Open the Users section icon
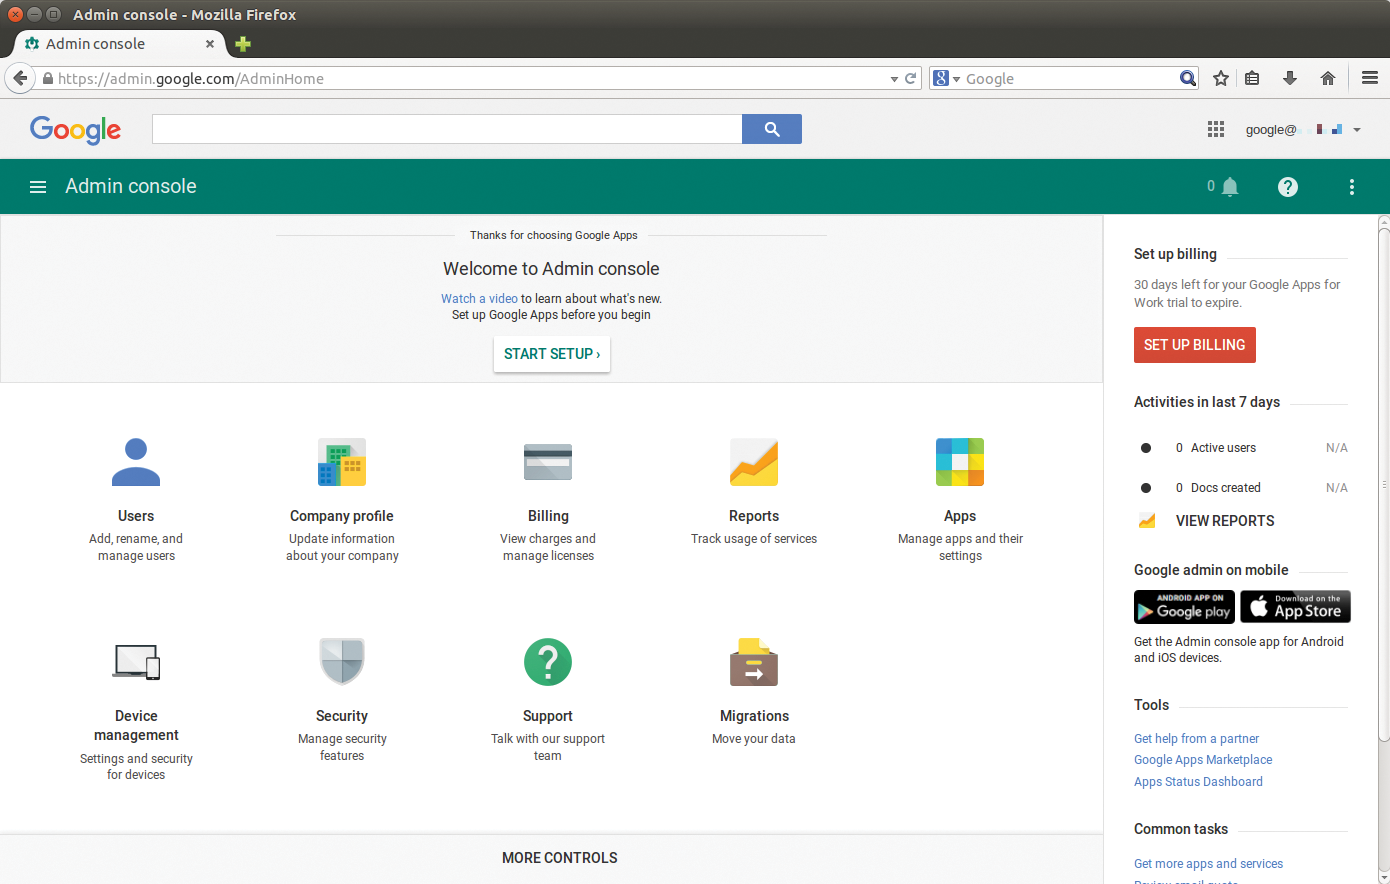1390x884 pixels. pos(136,462)
